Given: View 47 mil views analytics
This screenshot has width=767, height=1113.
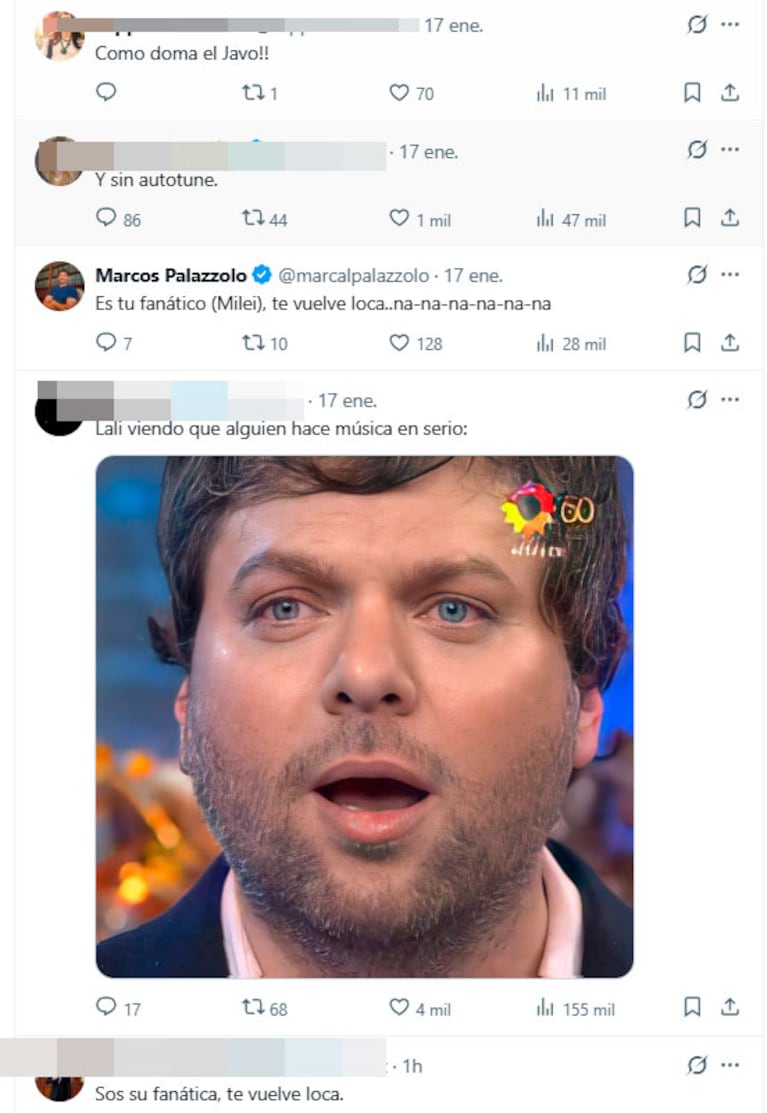Looking at the screenshot, I should [570, 219].
